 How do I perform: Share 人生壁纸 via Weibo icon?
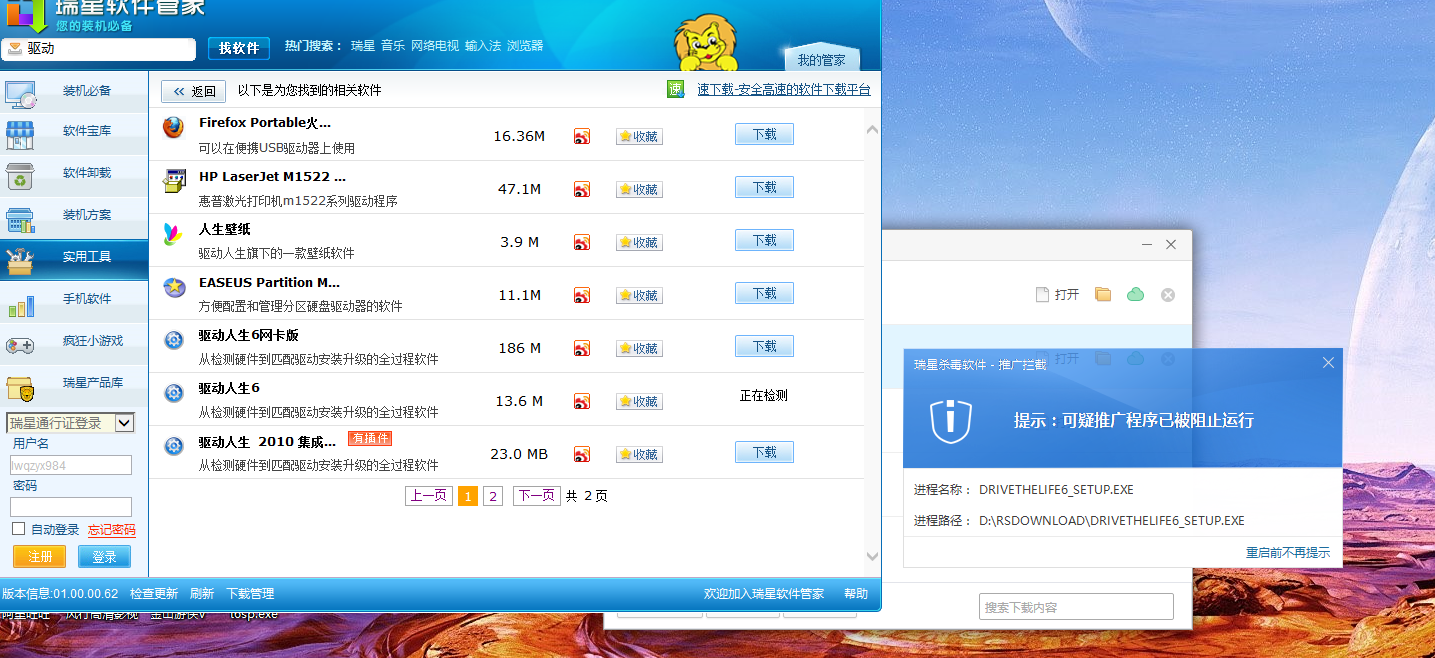[582, 242]
